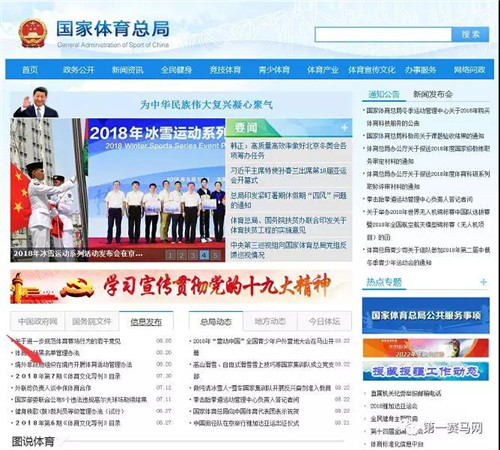Click the national emblem logo
Image resolution: width=500 pixels, height=450 pixels.
(x=33, y=33)
